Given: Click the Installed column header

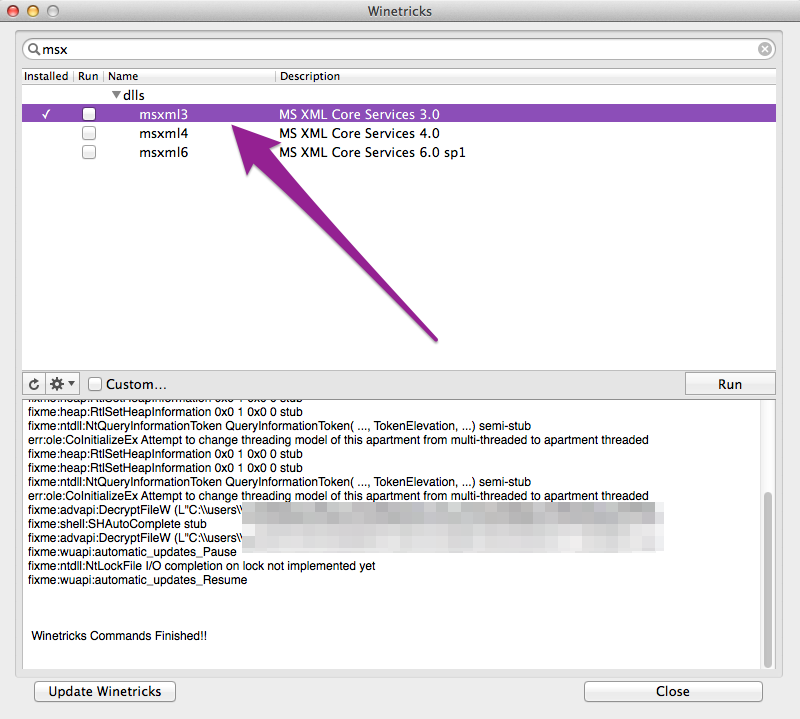Looking at the screenshot, I should pos(46,76).
